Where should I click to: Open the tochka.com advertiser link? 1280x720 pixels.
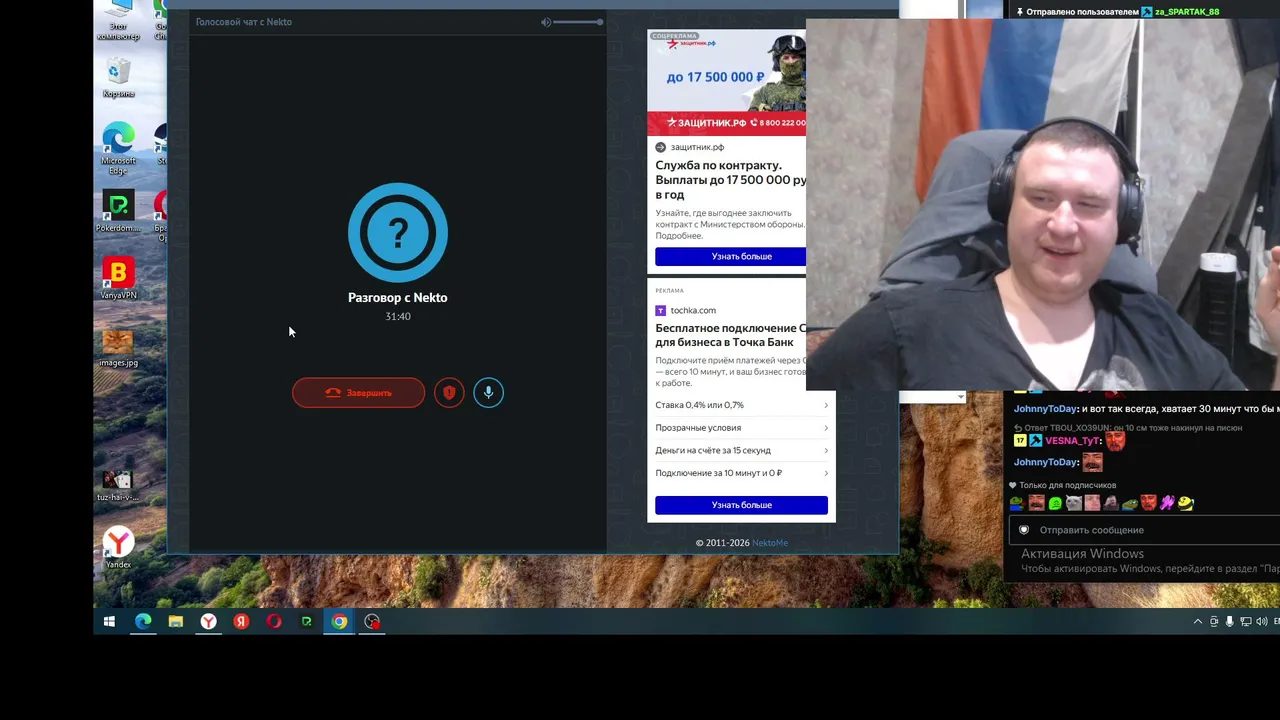[x=693, y=310]
